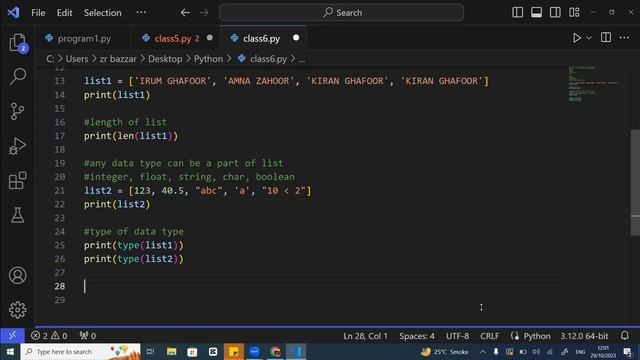640x360 pixels.
Task: Open editor More Actions ellipsis
Action: 624,38
